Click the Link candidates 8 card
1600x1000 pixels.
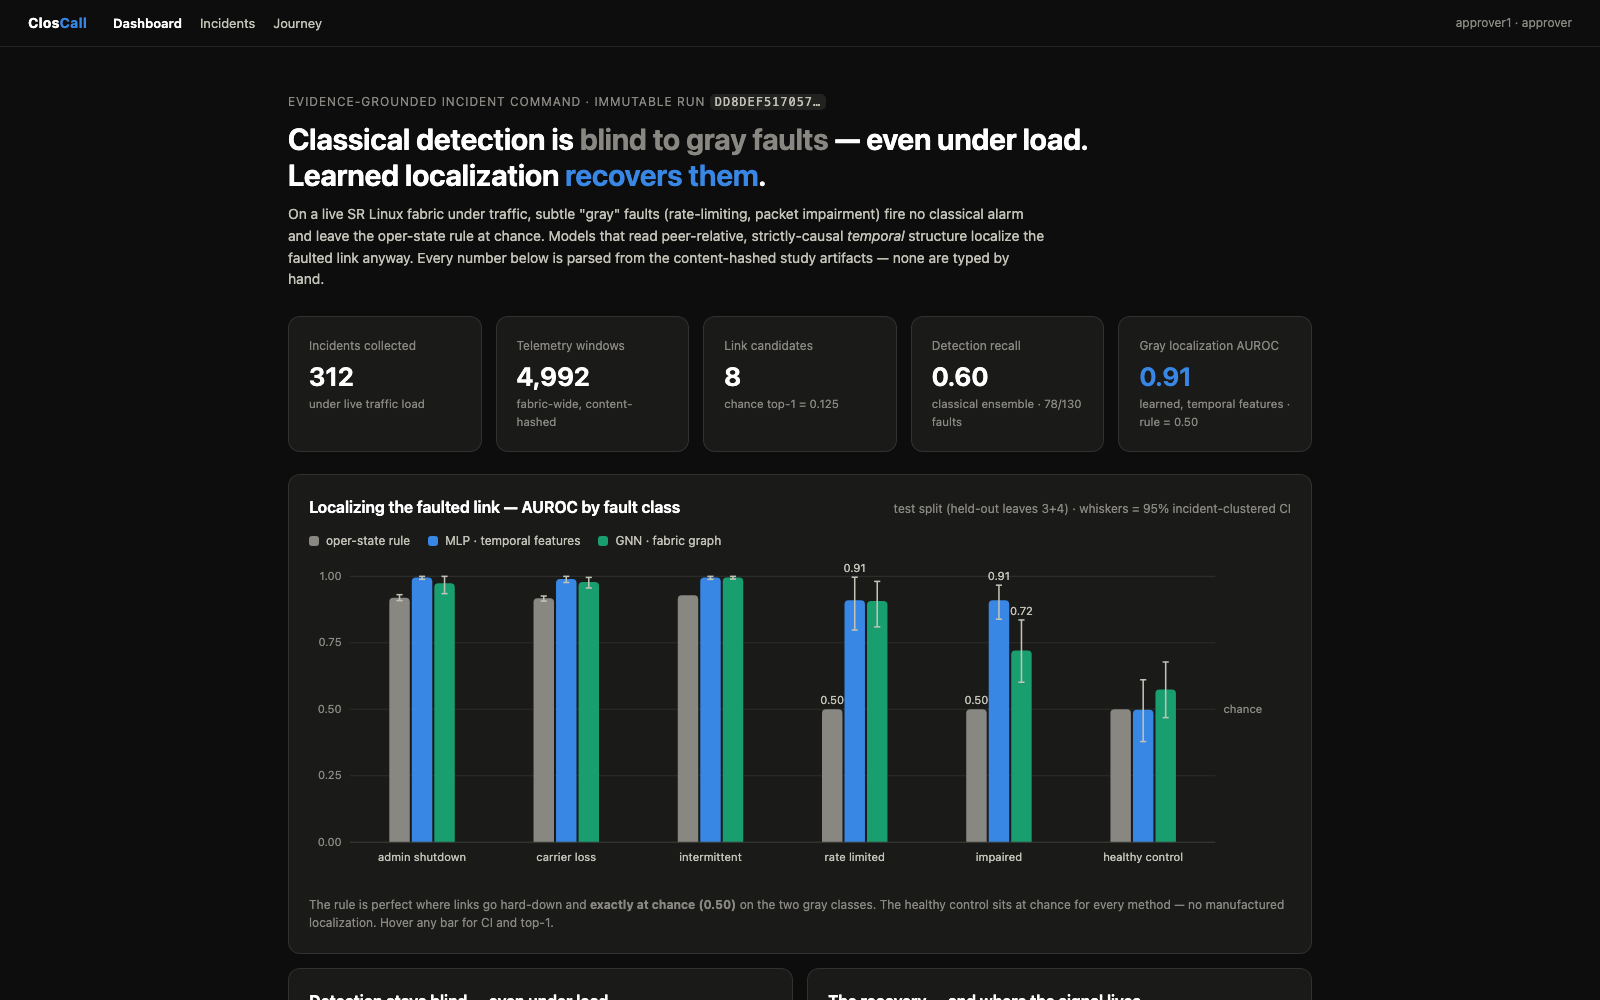tap(800, 384)
